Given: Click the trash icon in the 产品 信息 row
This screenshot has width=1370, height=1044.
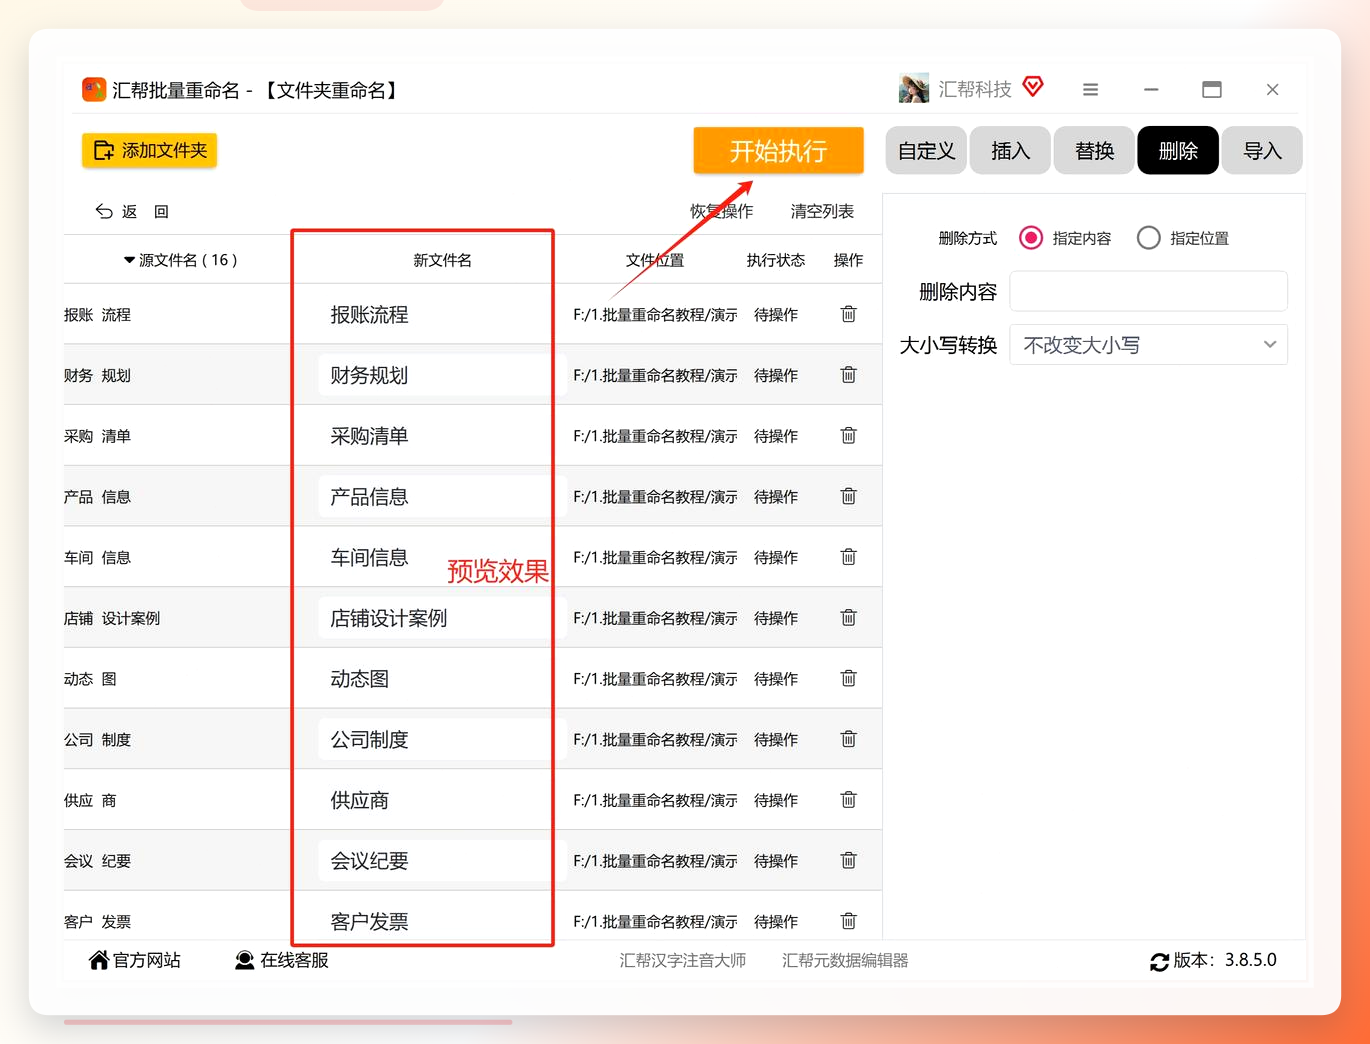Looking at the screenshot, I should 848,496.
